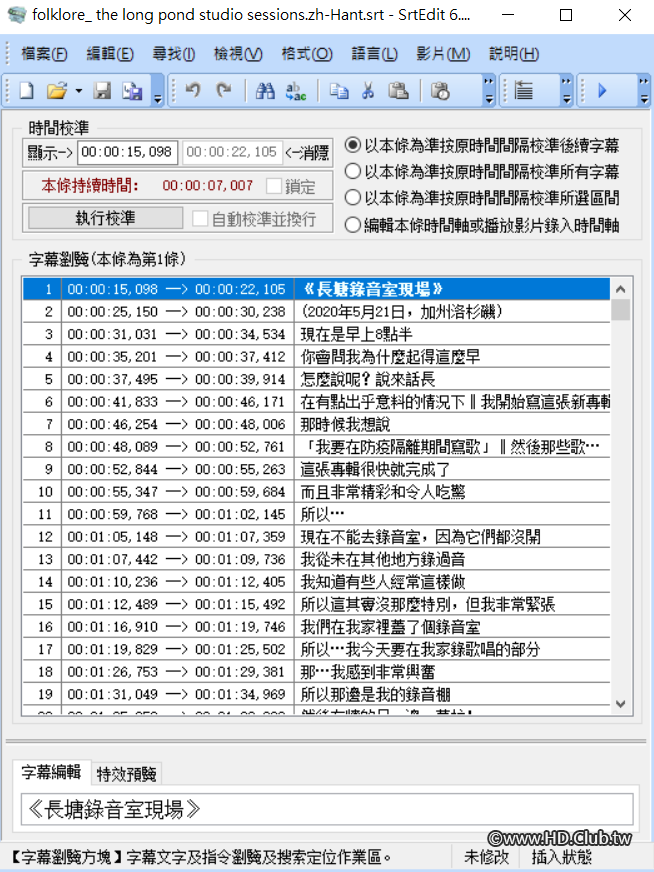Open a file via the folder icon
This screenshot has width=654, height=872.
coord(57,90)
